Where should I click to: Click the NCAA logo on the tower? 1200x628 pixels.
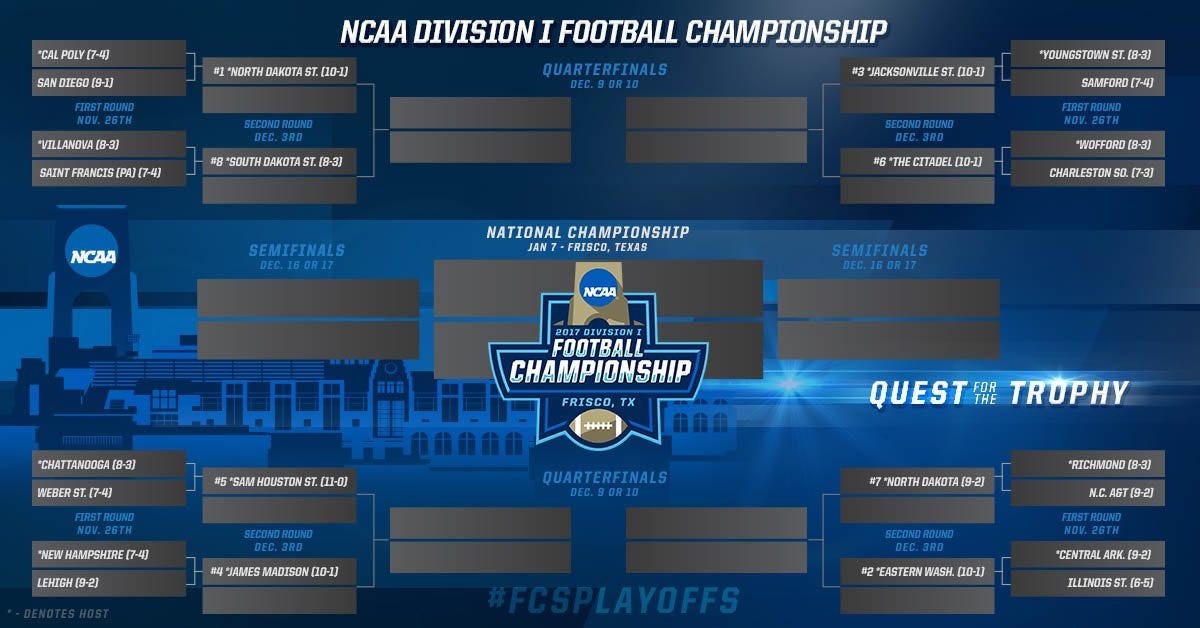pos(92,256)
